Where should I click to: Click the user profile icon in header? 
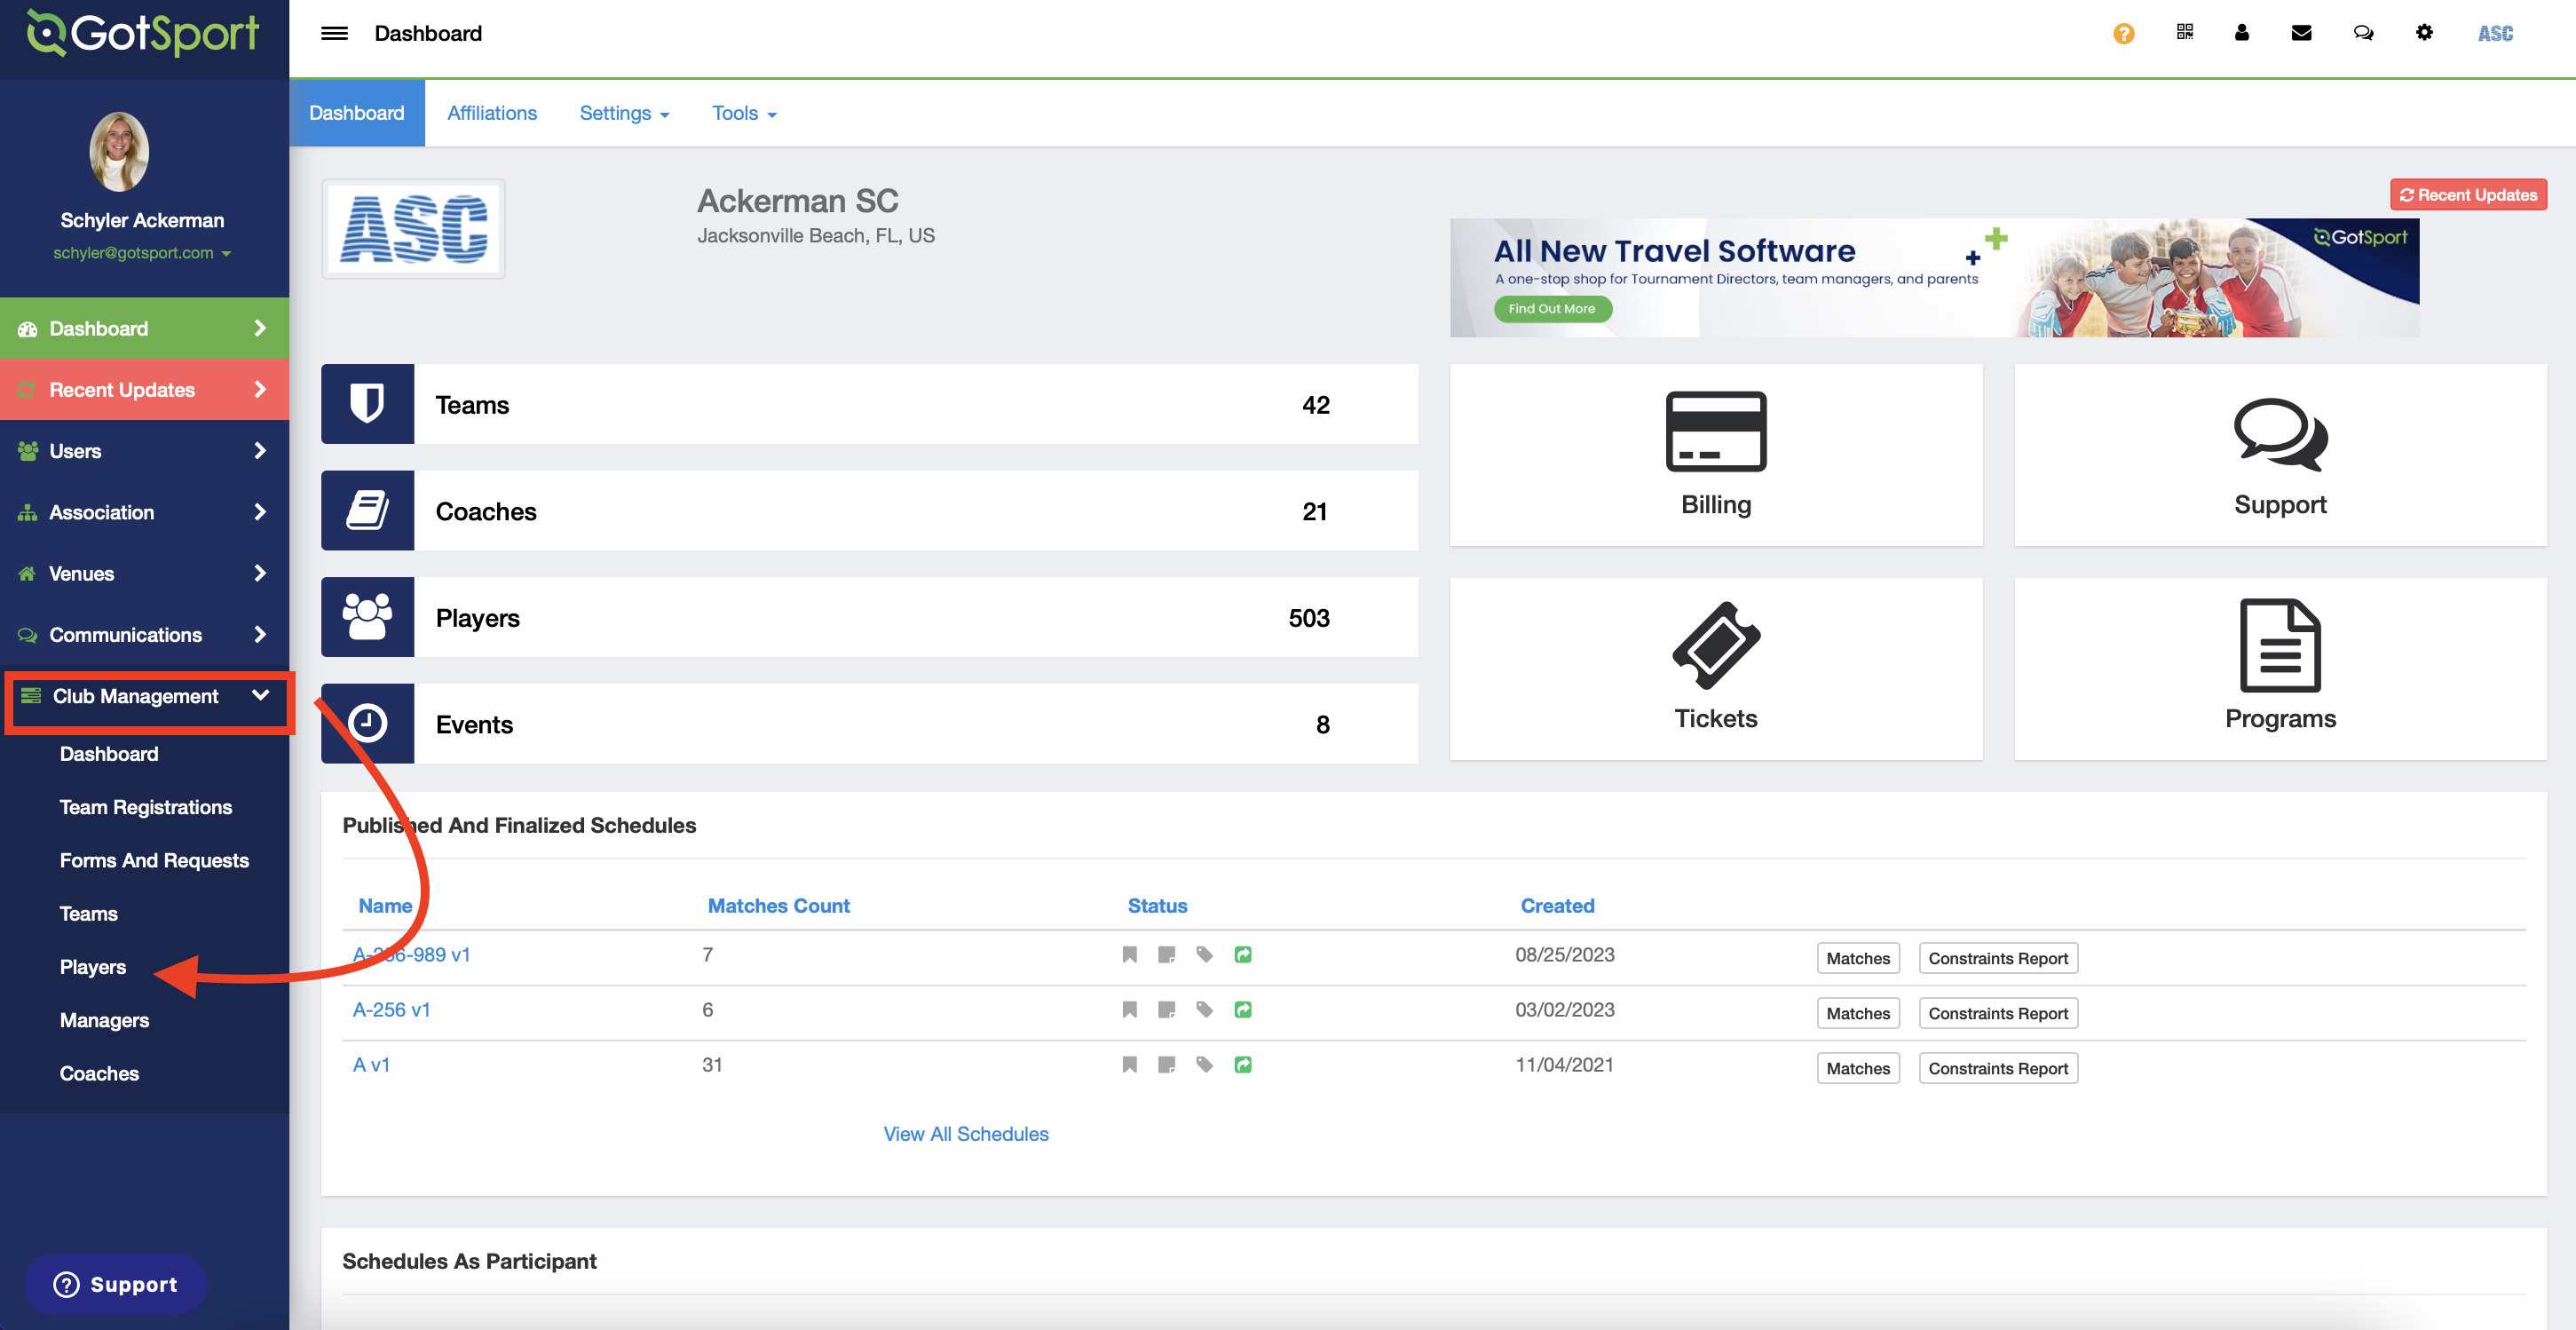[x=2241, y=33]
